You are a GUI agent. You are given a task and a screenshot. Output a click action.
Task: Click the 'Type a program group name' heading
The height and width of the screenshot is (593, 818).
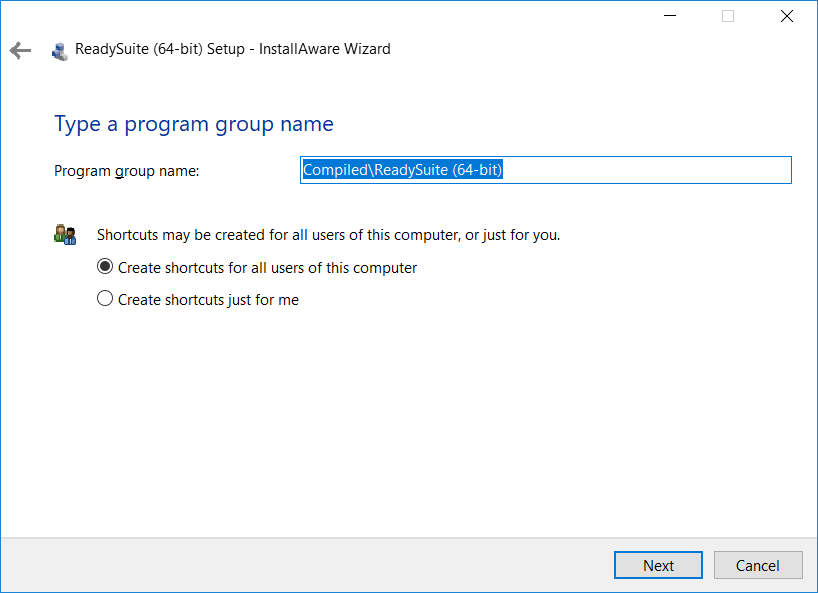(194, 125)
